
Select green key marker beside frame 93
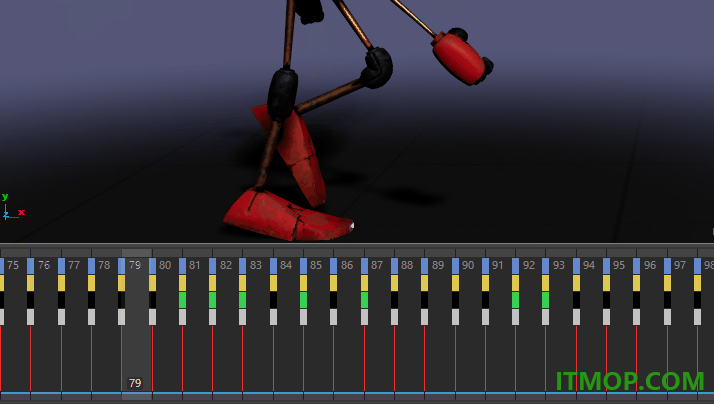point(546,300)
